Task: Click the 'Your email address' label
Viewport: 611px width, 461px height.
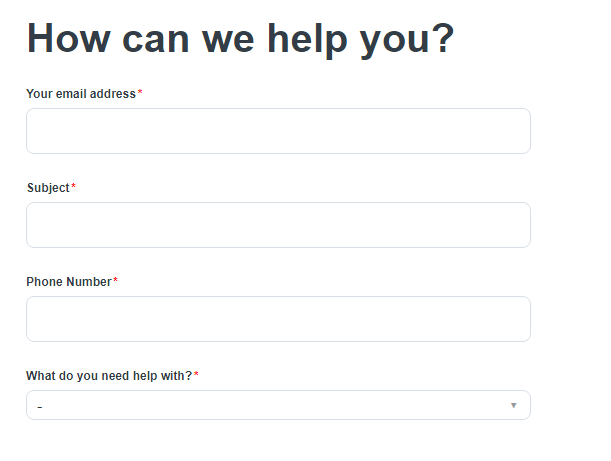Action: (x=80, y=94)
